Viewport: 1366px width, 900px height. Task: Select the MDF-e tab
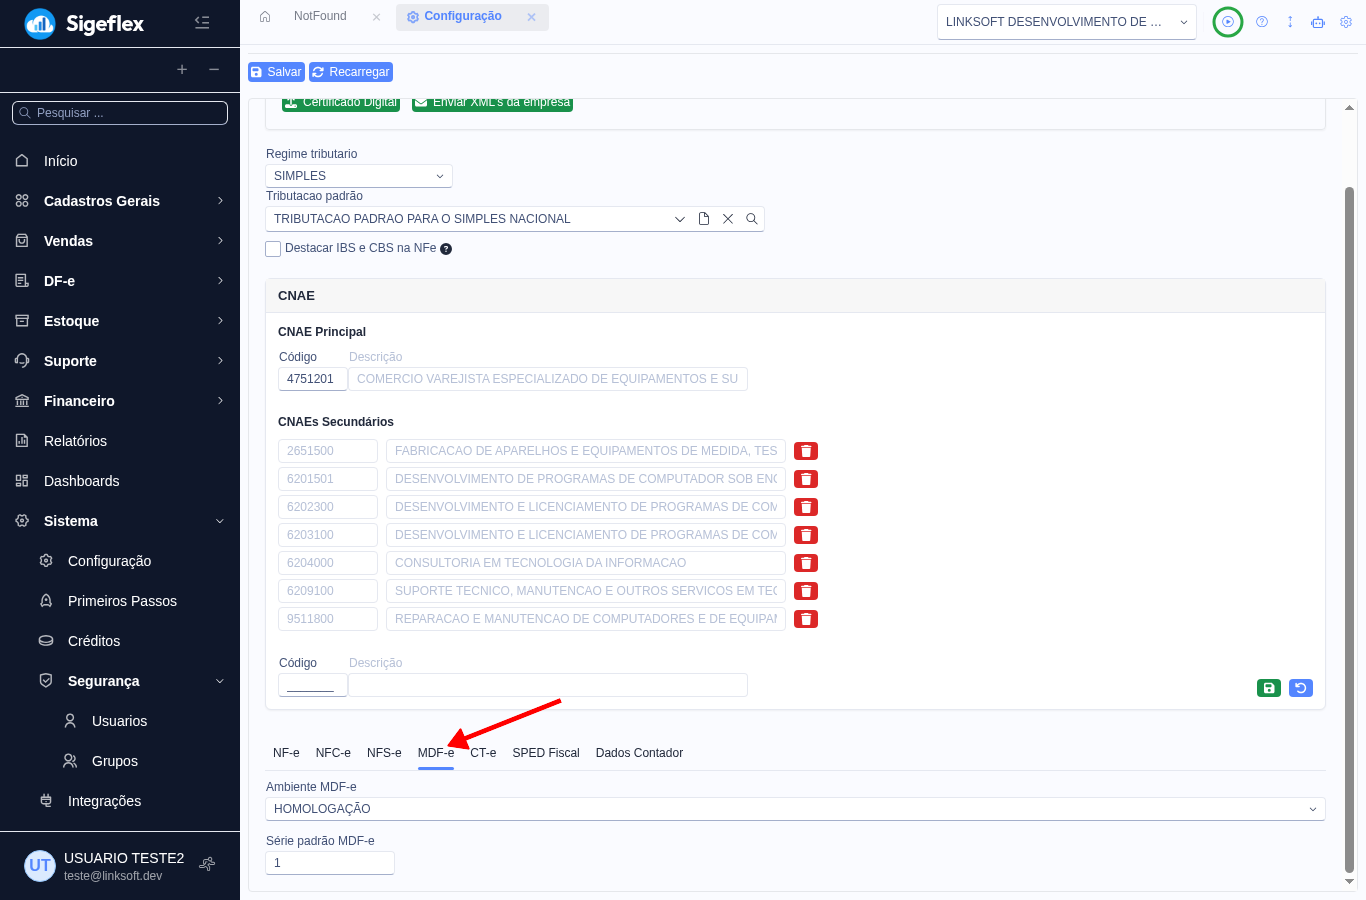[436, 753]
